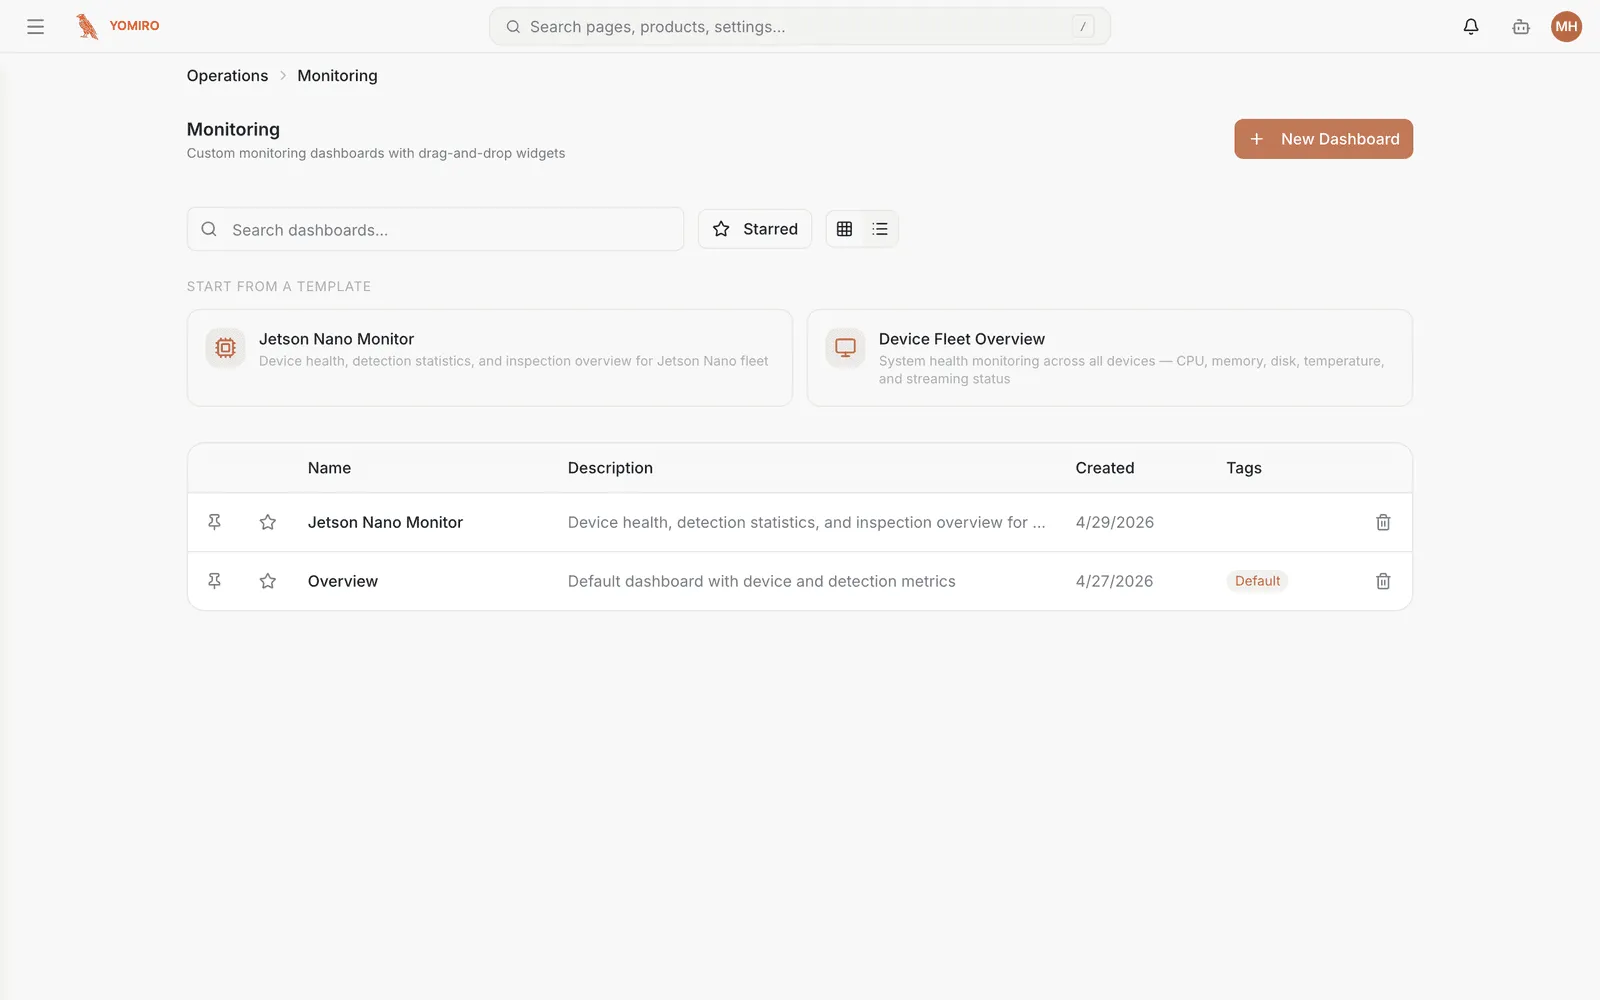Focus the global search pages field
This screenshot has height=1000, width=1600.
[x=800, y=27]
